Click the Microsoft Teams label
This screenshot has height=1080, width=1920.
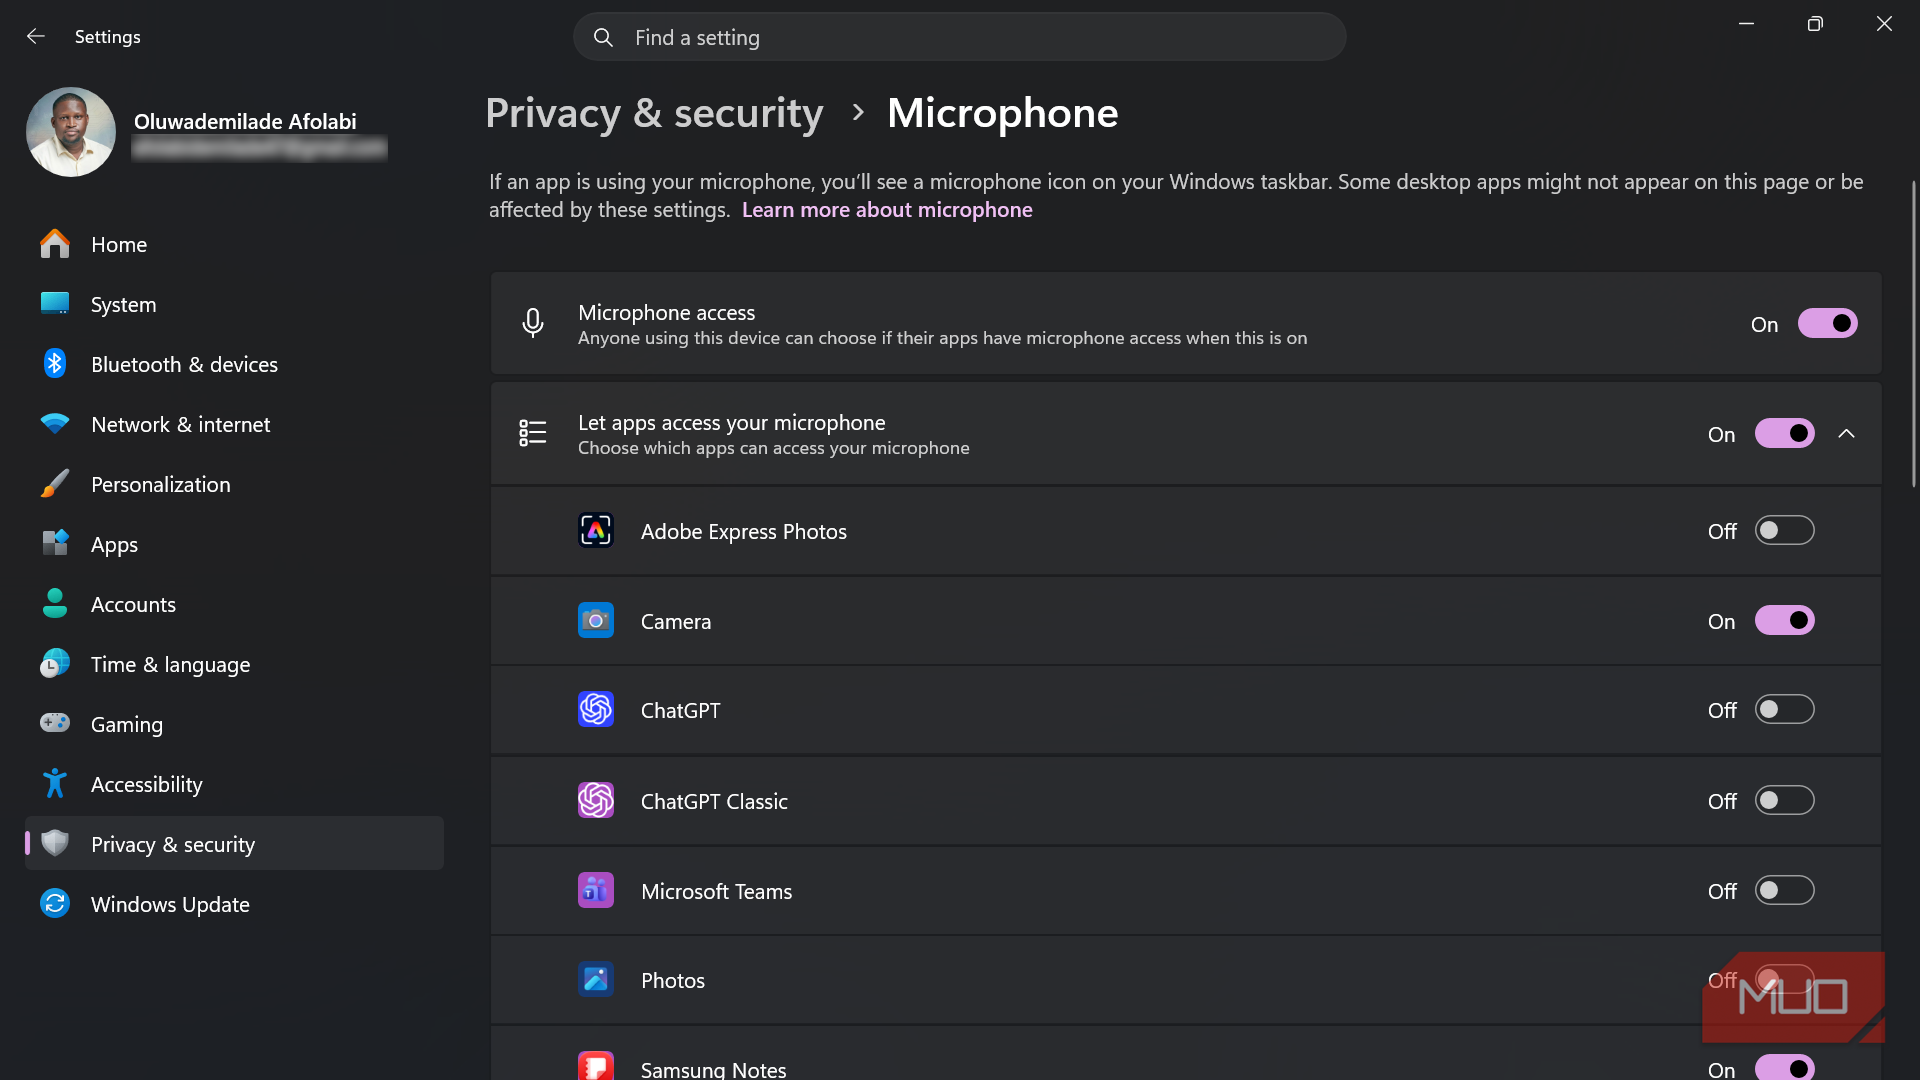click(716, 892)
